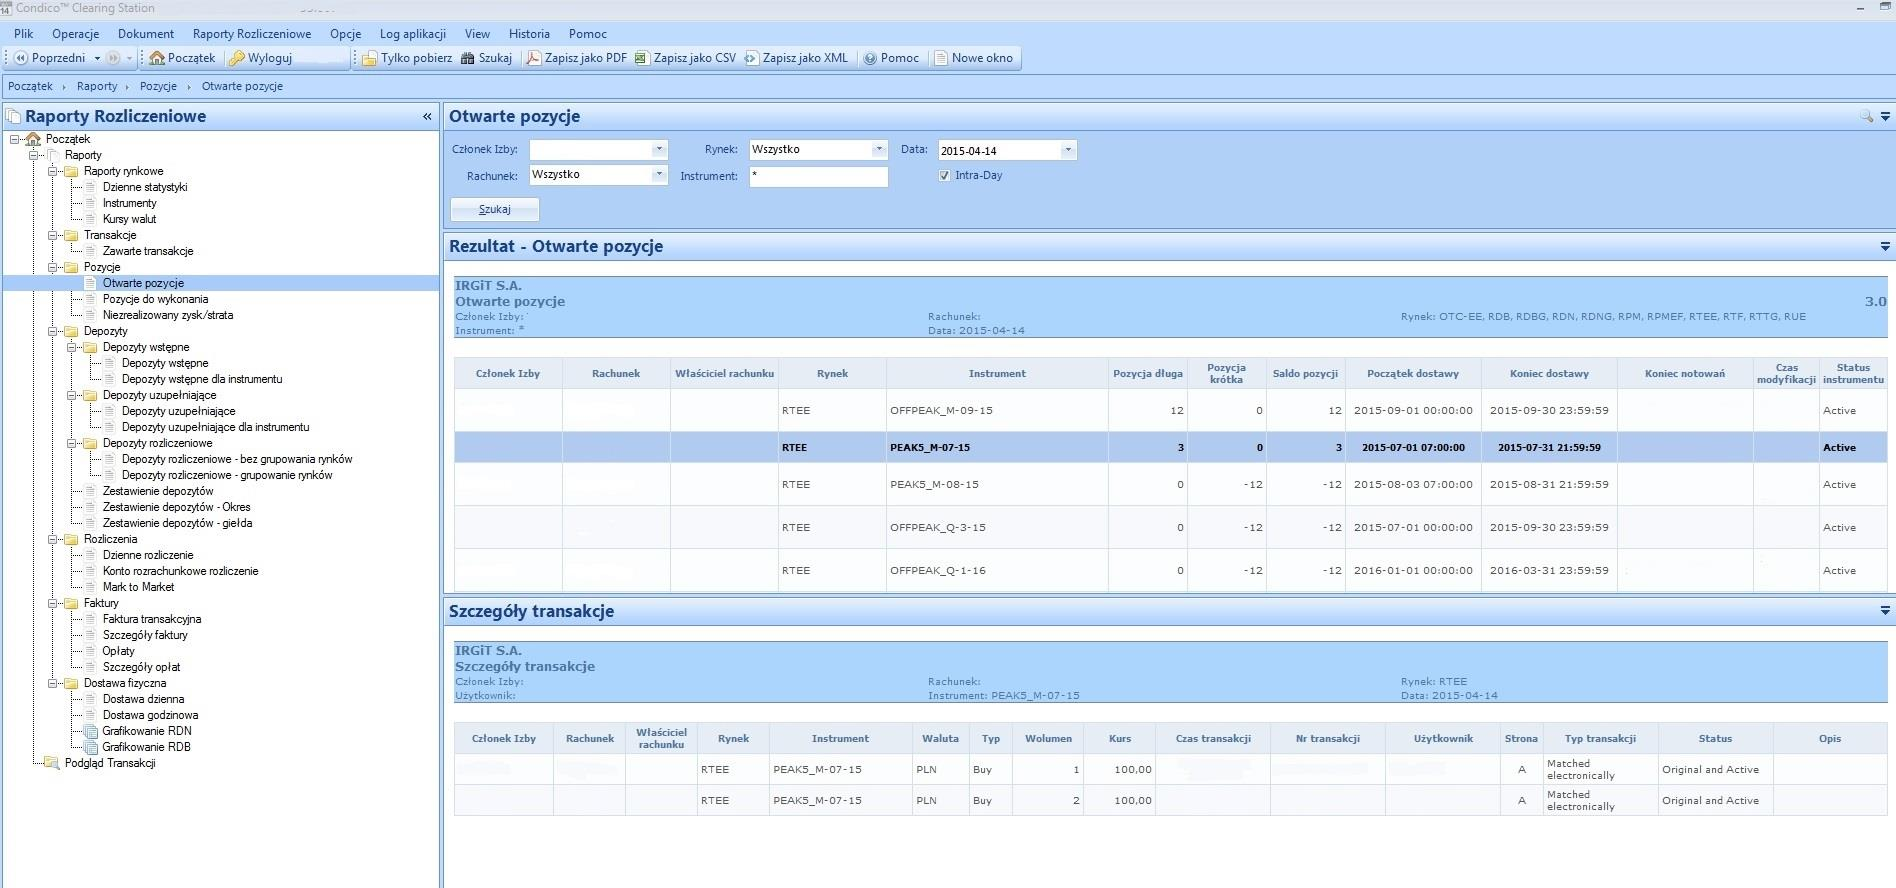
Task: Open the Poprzedni history dropdown arrow
Action: [x=97, y=58]
